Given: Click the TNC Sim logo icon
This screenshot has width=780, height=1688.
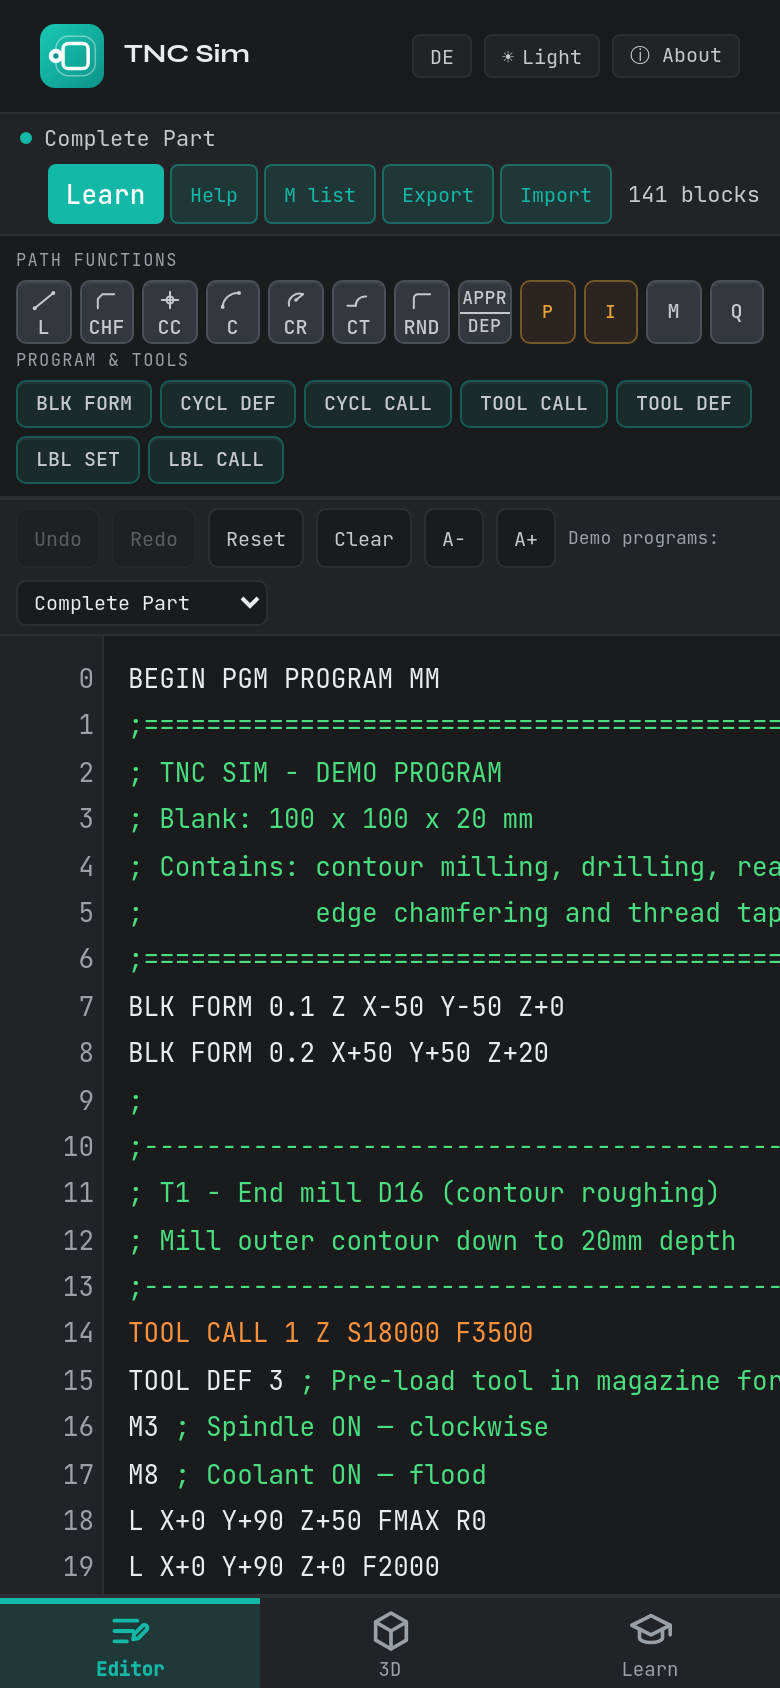Looking at the screenshot, I should point(72,56).
